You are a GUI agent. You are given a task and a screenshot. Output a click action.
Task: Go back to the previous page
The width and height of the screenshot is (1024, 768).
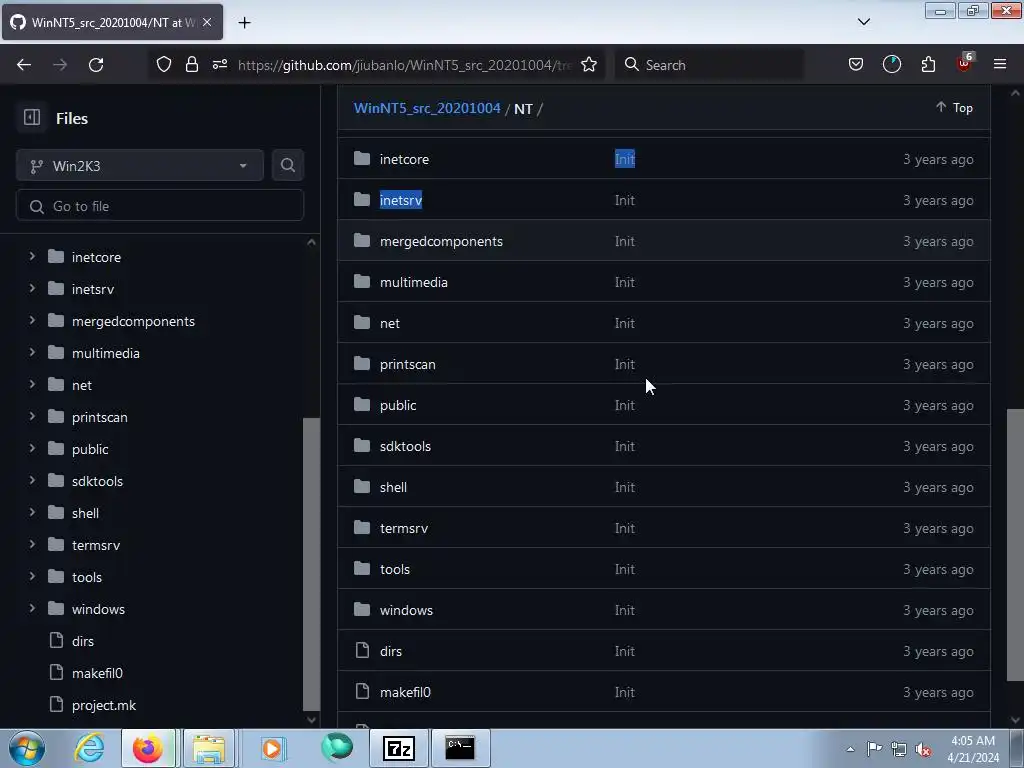tap(24, 65)
